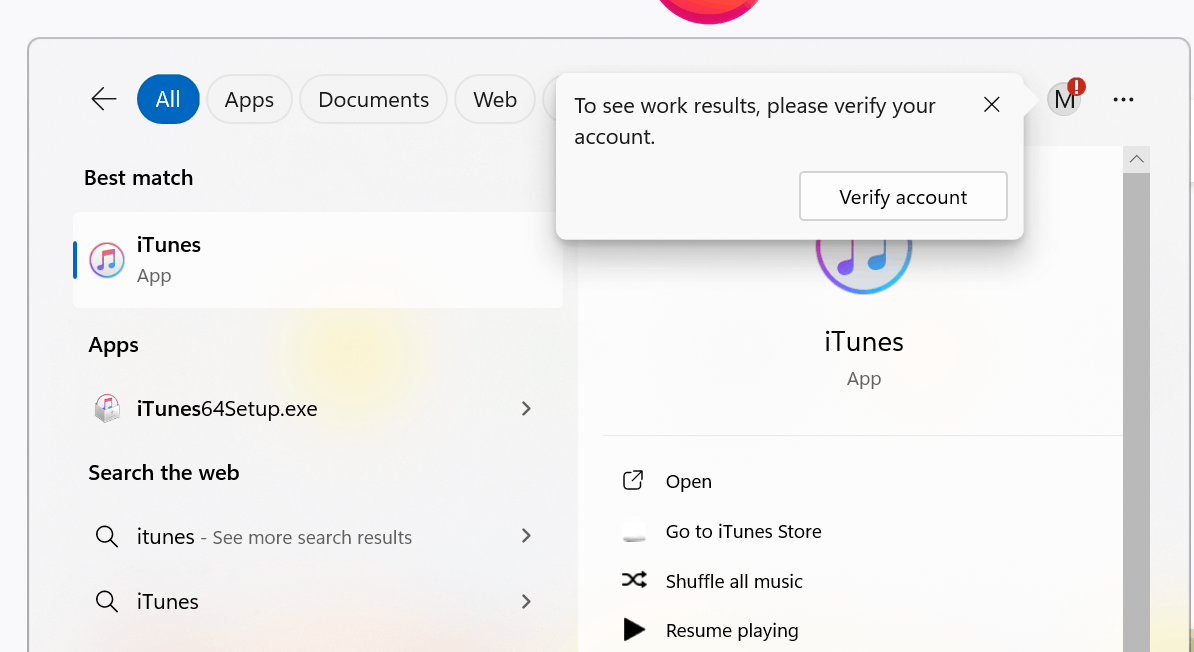Viewport: 1194px width, 652px height.
Task: Open iTunes best match result
Action: tap(318, 260)
